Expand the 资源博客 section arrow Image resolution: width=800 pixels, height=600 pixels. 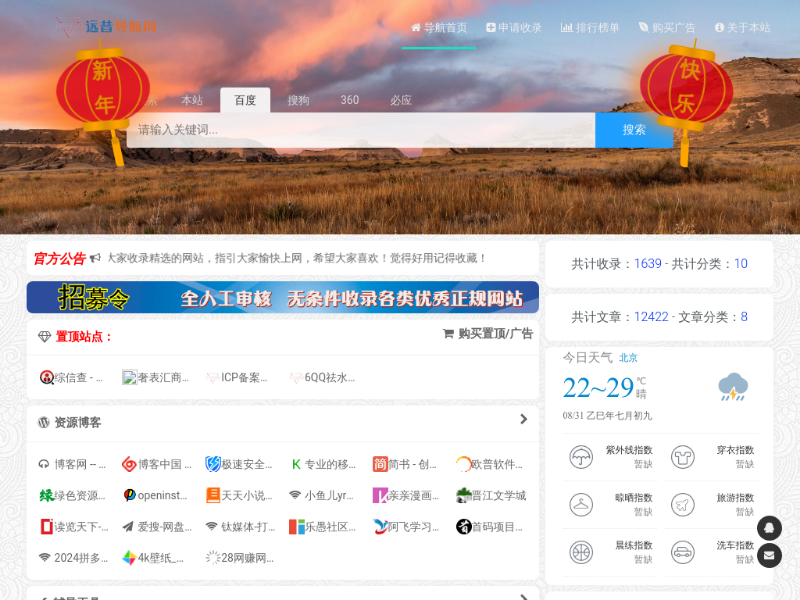[x=523, y=420]
